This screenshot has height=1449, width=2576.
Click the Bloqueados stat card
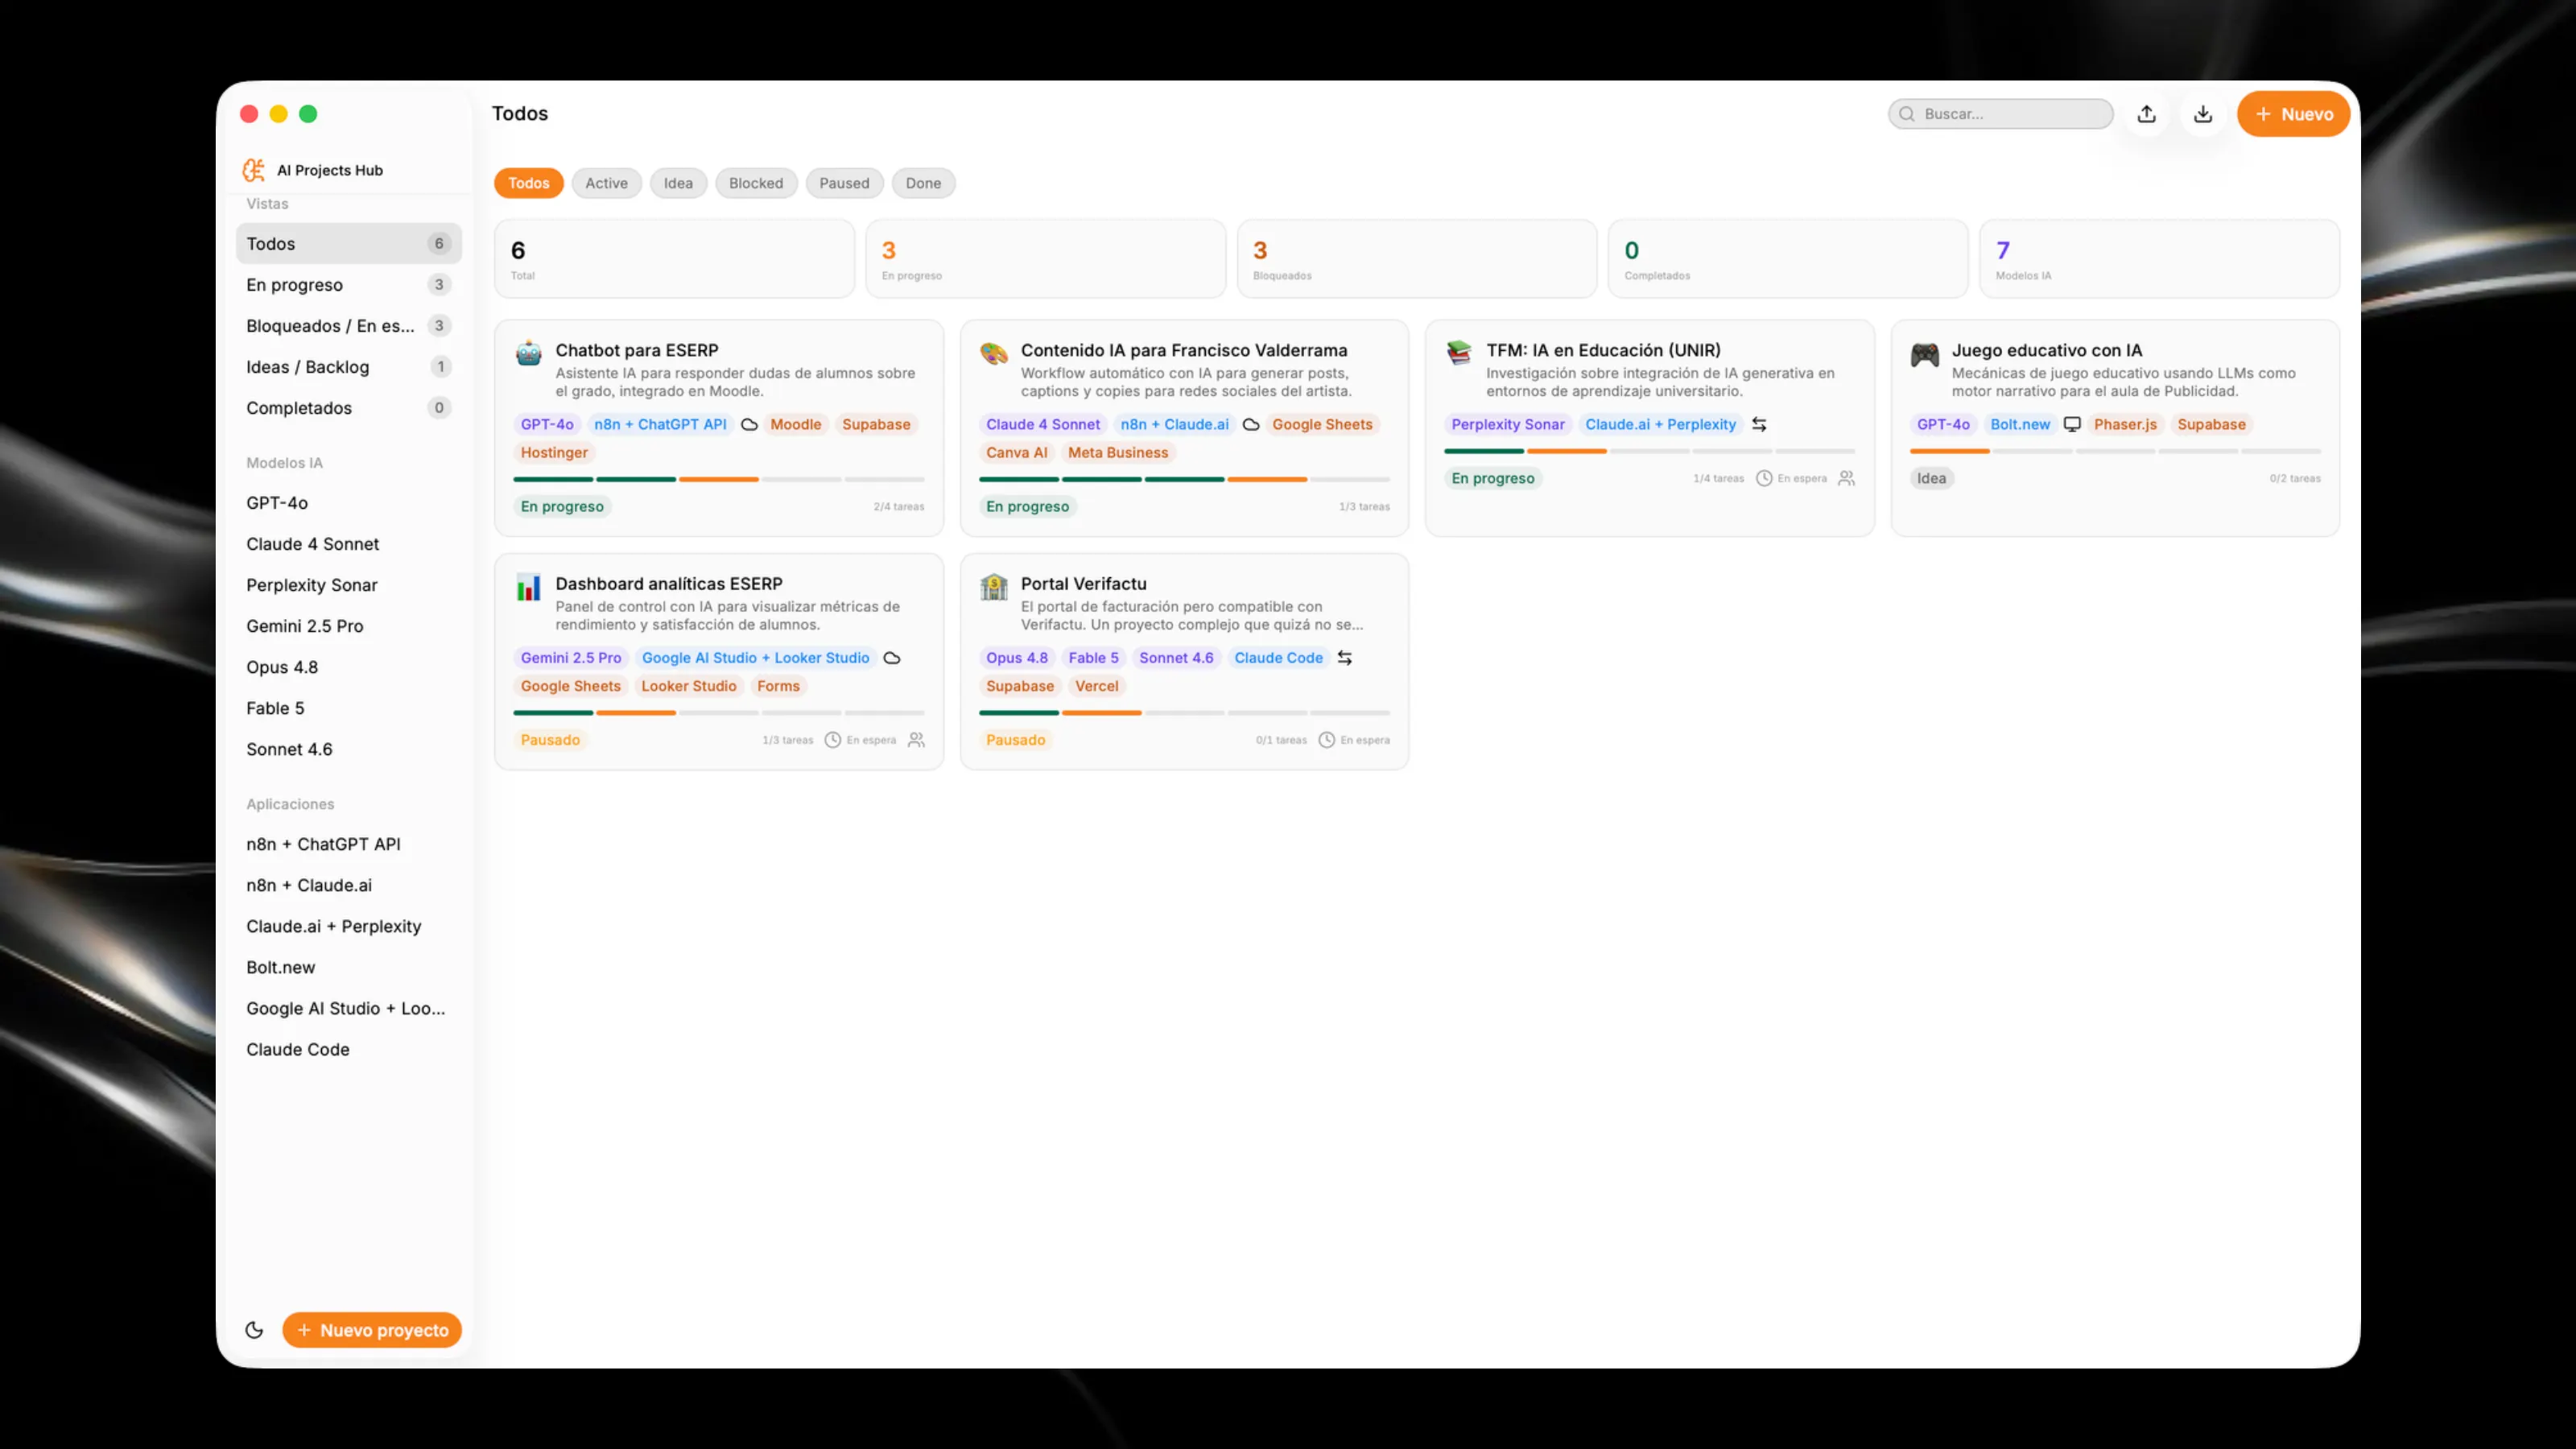point(1416,259)
